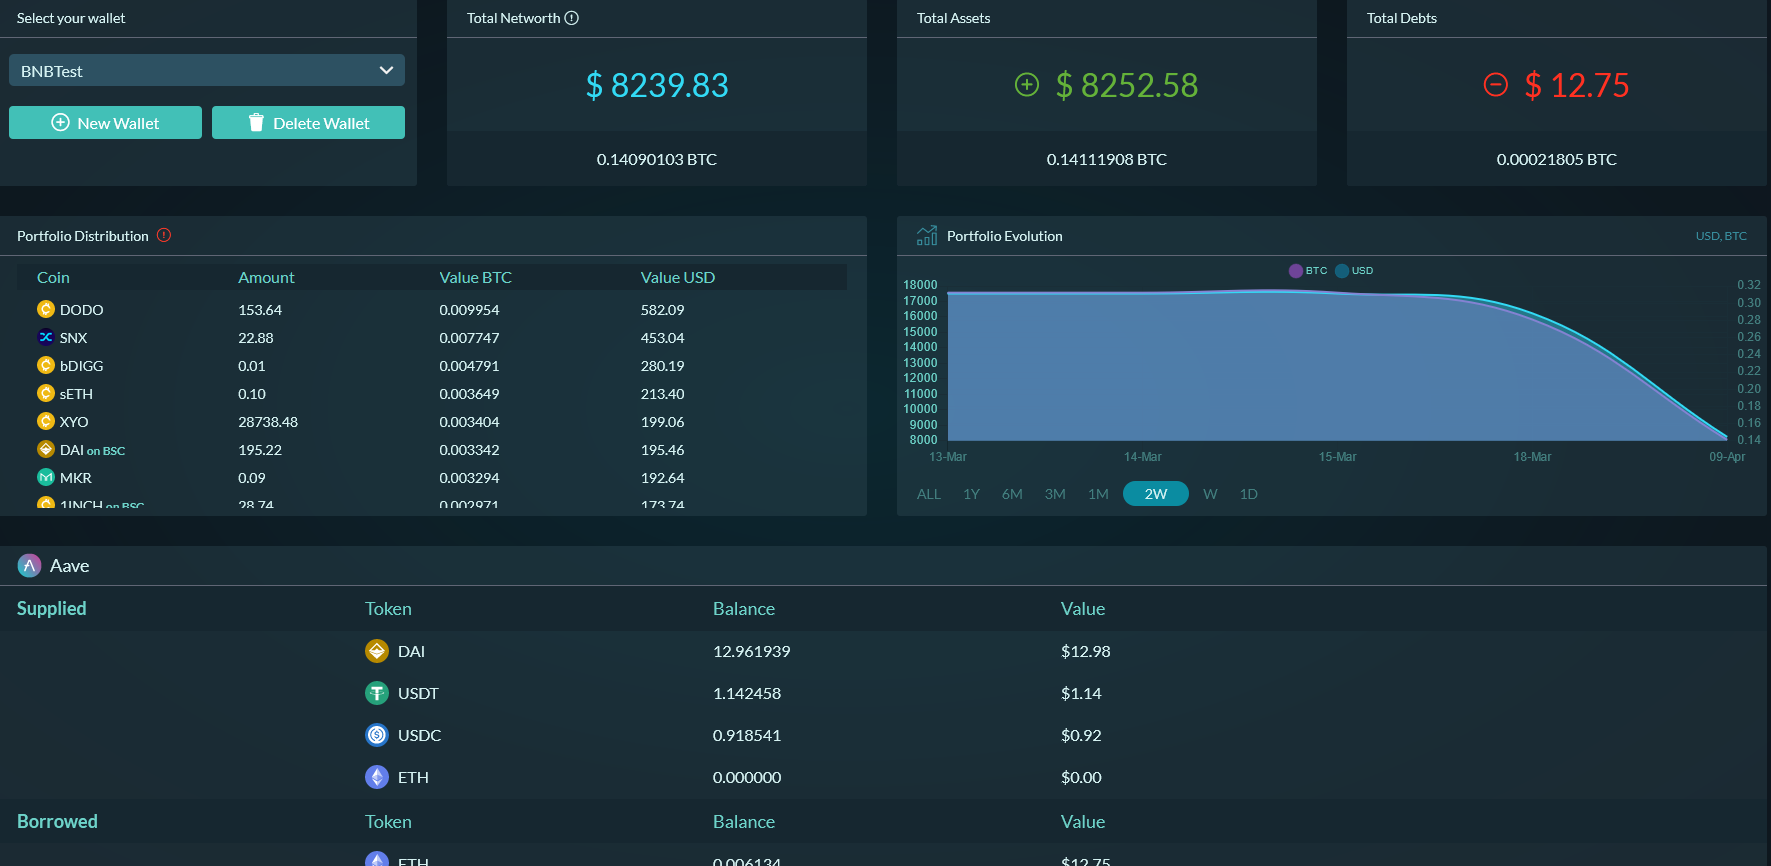Sort by the Value USD column header
Viewport: 1771px width, 866px height.
678,277
